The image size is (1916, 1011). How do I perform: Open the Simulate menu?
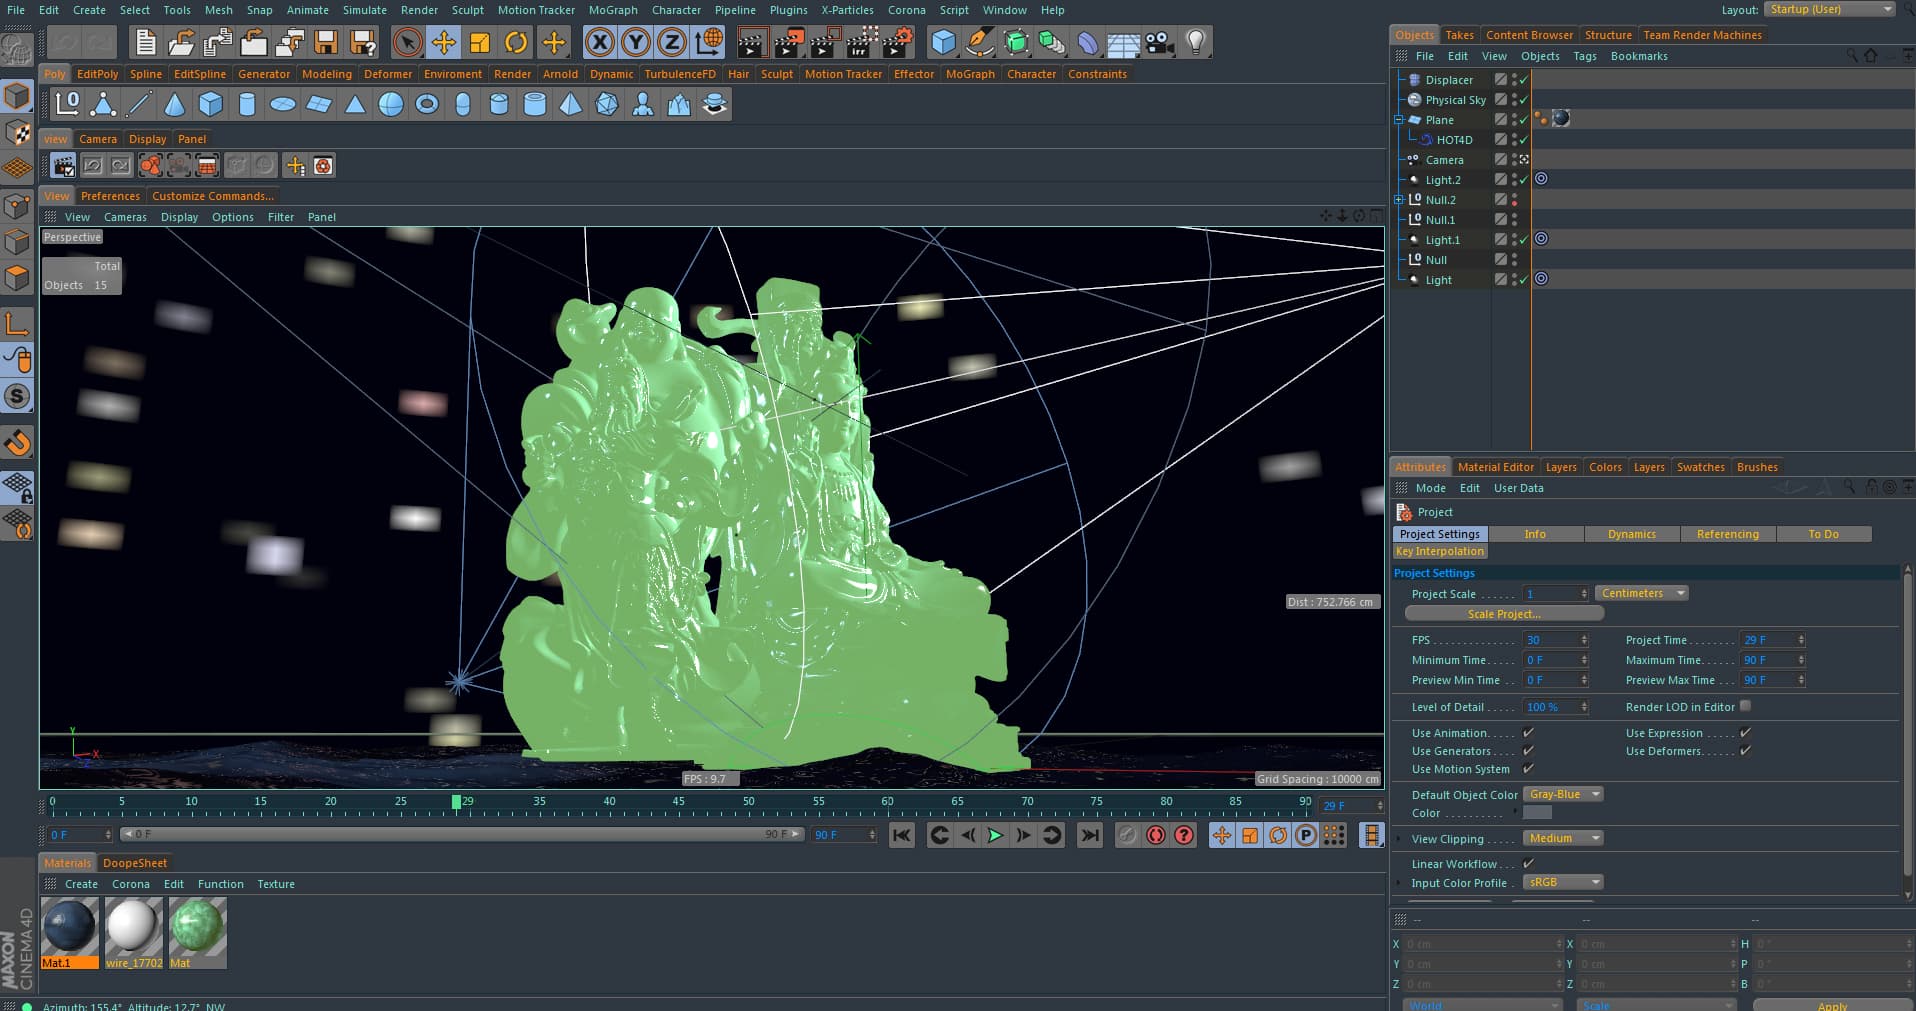coord(365,10)
